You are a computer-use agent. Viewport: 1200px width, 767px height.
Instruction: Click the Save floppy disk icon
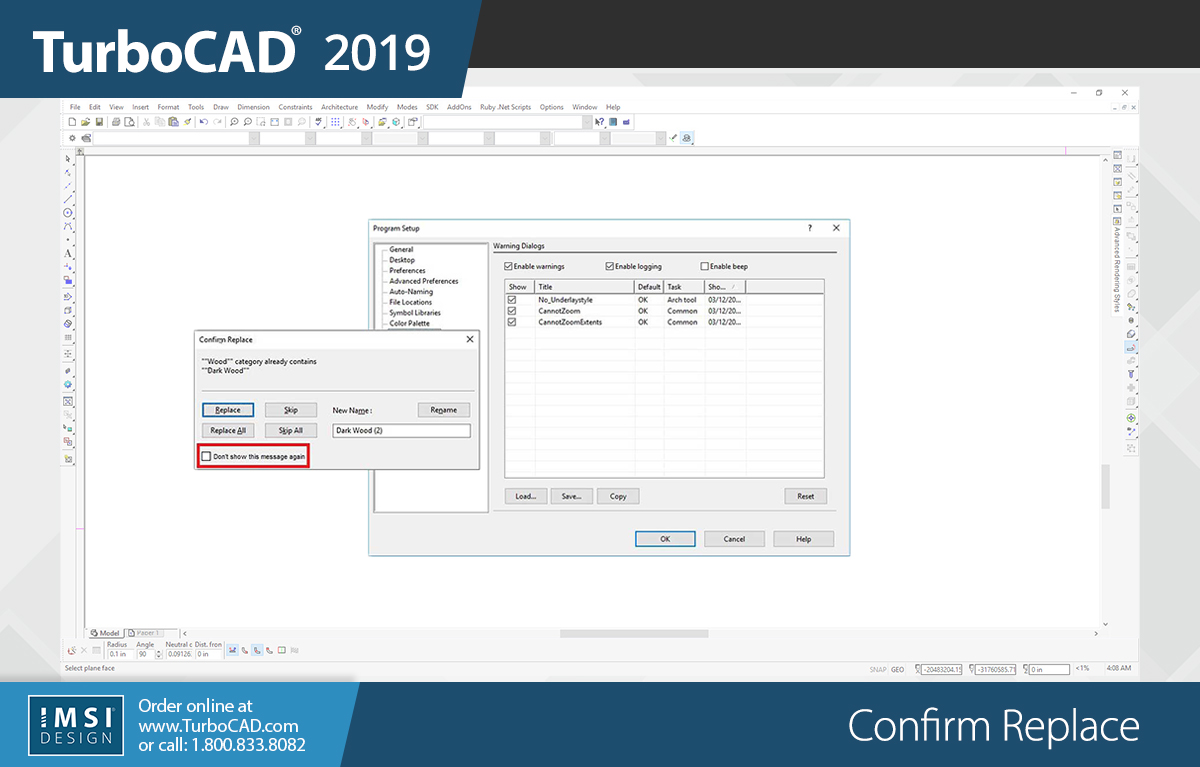99,122
